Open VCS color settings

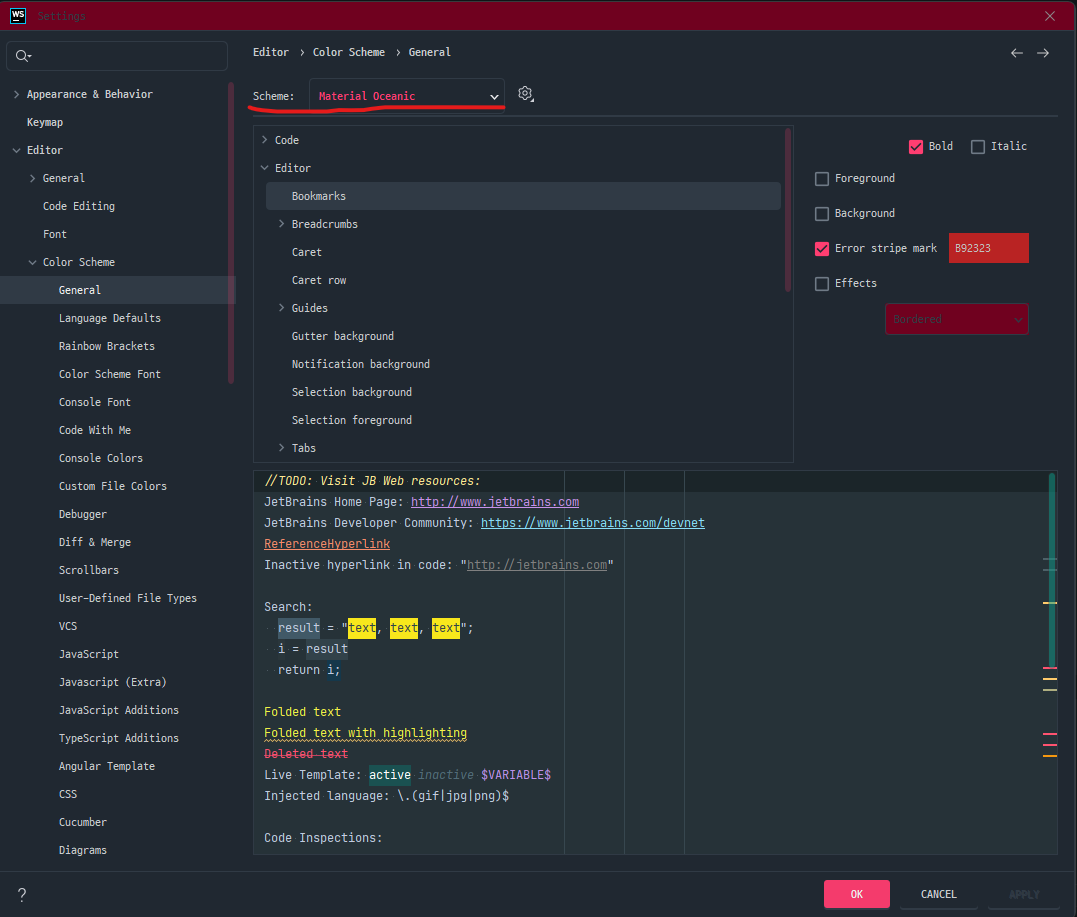pos(68,626)
